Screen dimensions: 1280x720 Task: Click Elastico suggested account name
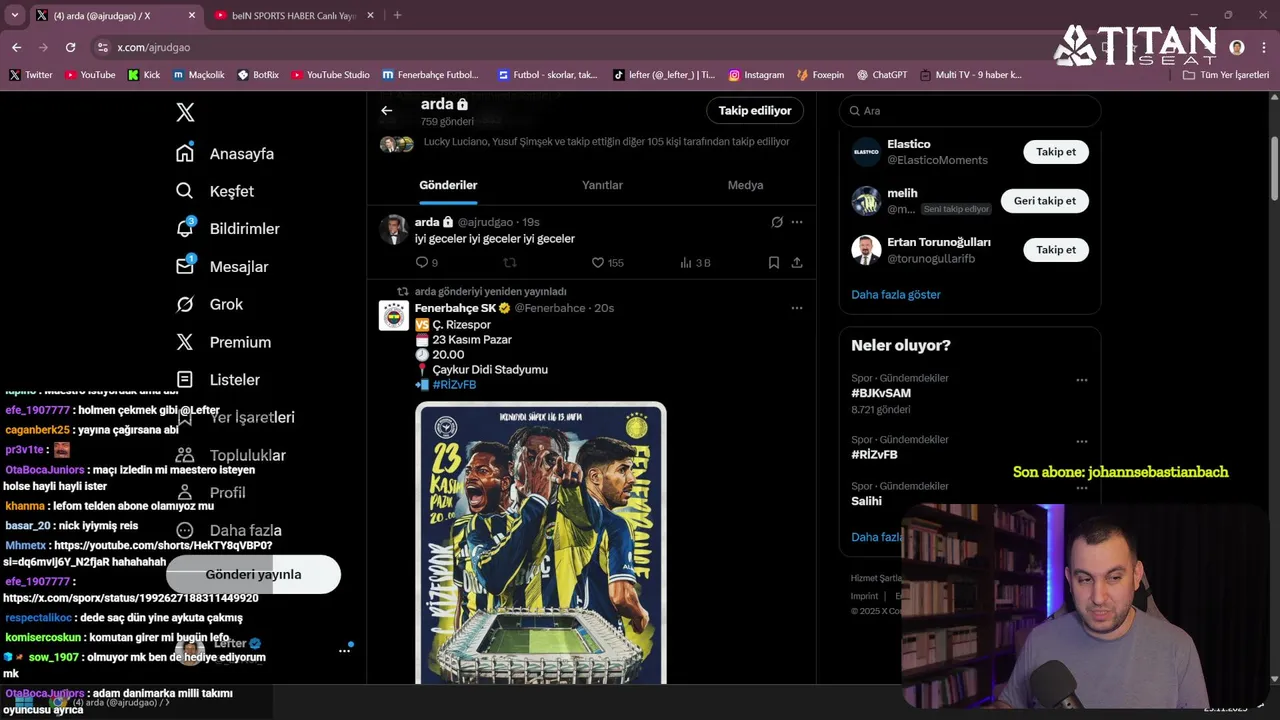(909, 144)
